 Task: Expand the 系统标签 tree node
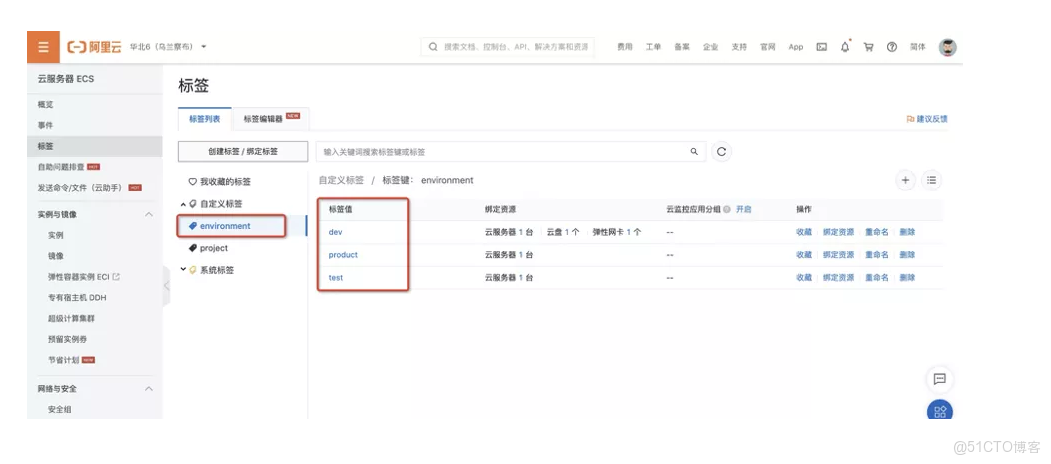pyautogui.click(x=183, y=270)
